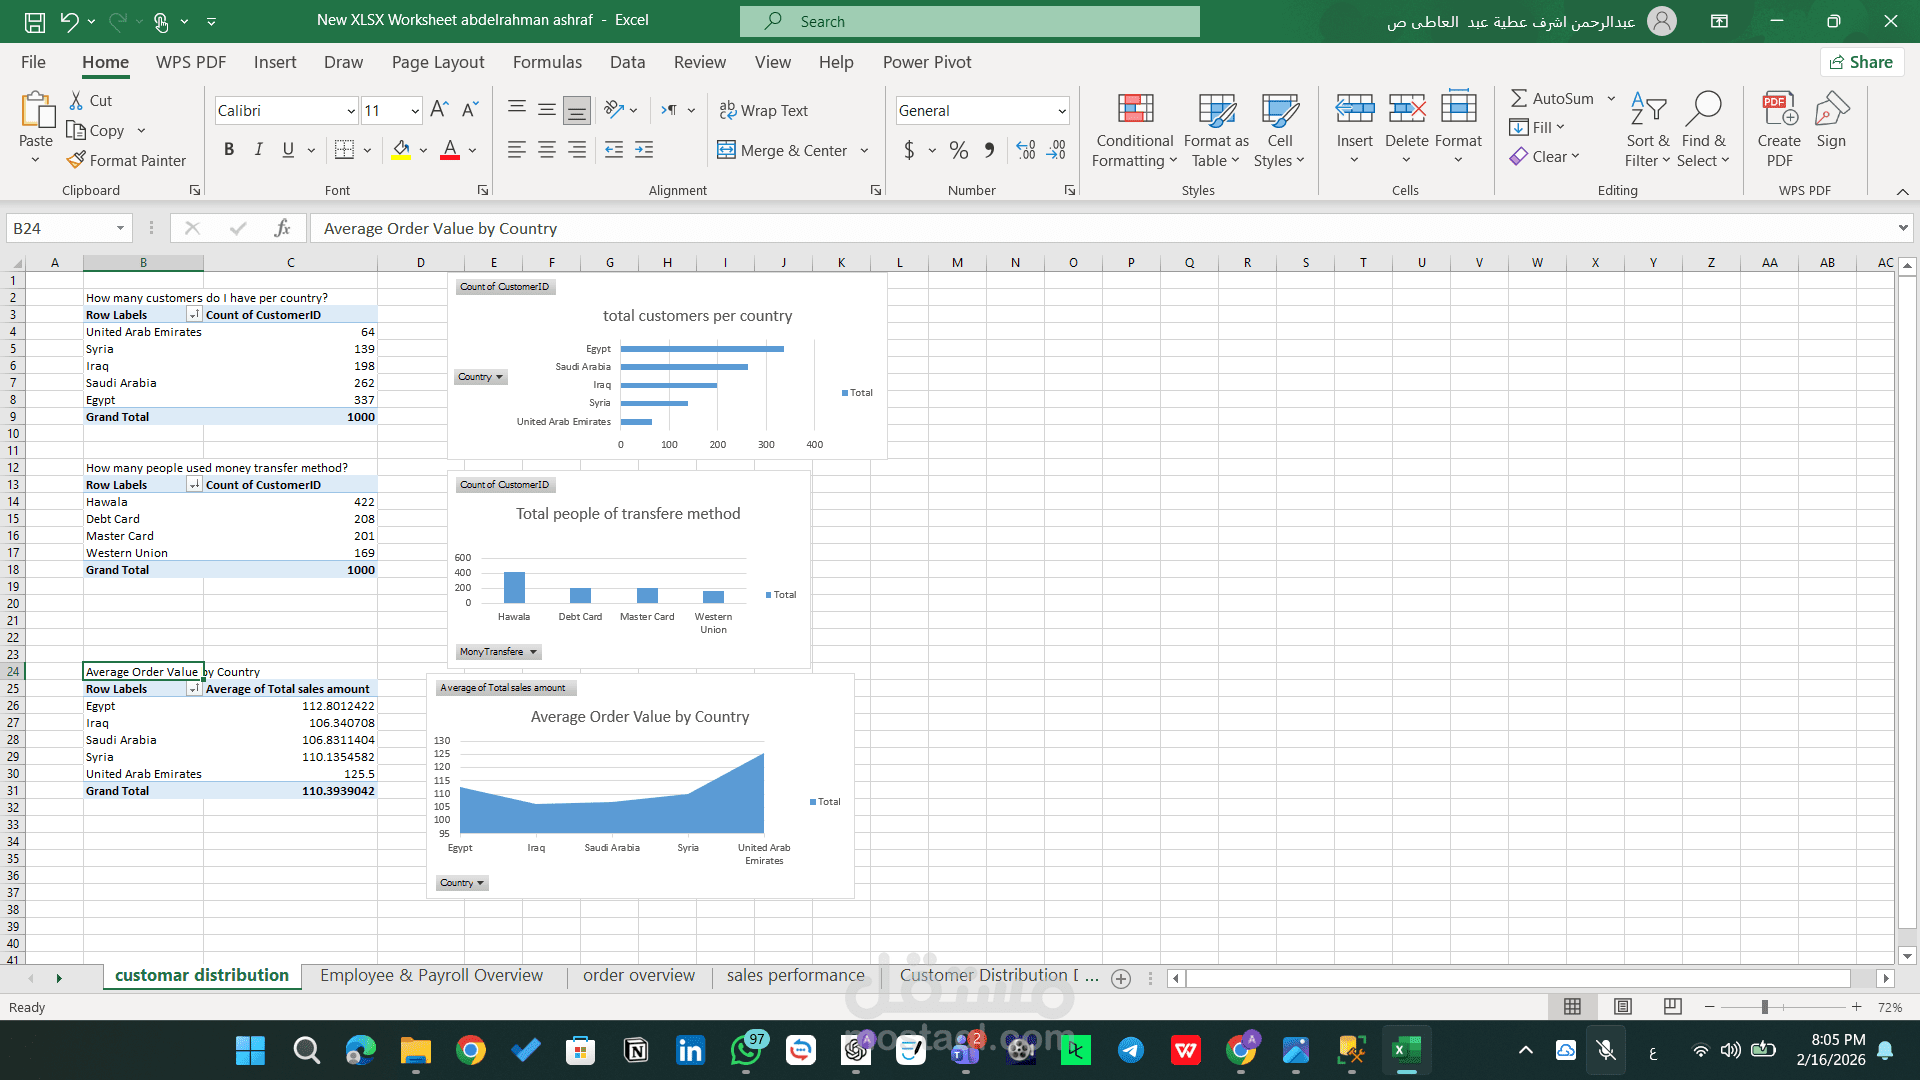1920x1080 pixels.
Task: Toggle Bold formatting
Action: (229, 150)
